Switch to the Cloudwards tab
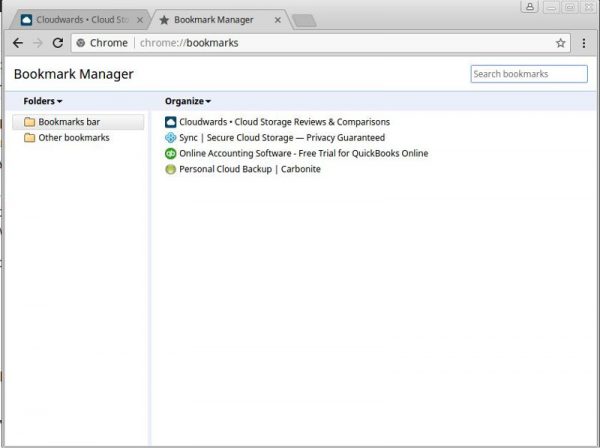The width and height of the screenshot is (600, 448). click(x=80, y=20)
